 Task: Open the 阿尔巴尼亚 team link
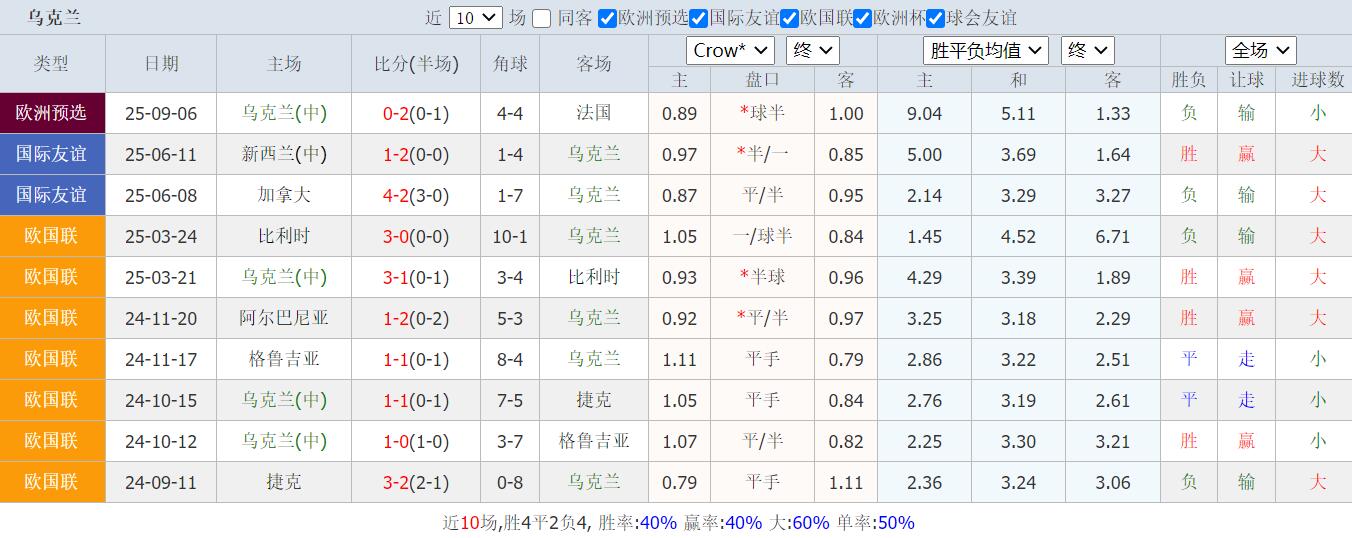[x=284, y=318]
